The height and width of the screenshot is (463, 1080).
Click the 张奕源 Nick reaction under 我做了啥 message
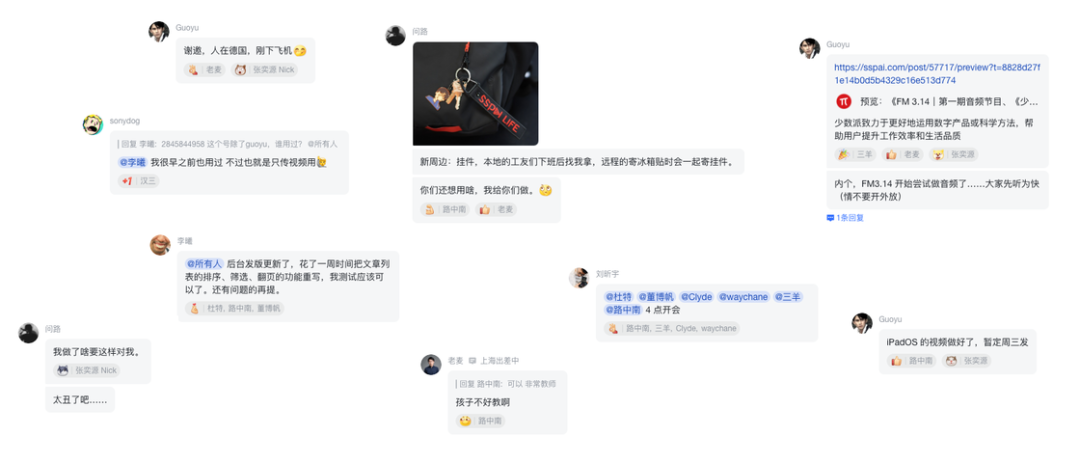(x=87, y=371)
